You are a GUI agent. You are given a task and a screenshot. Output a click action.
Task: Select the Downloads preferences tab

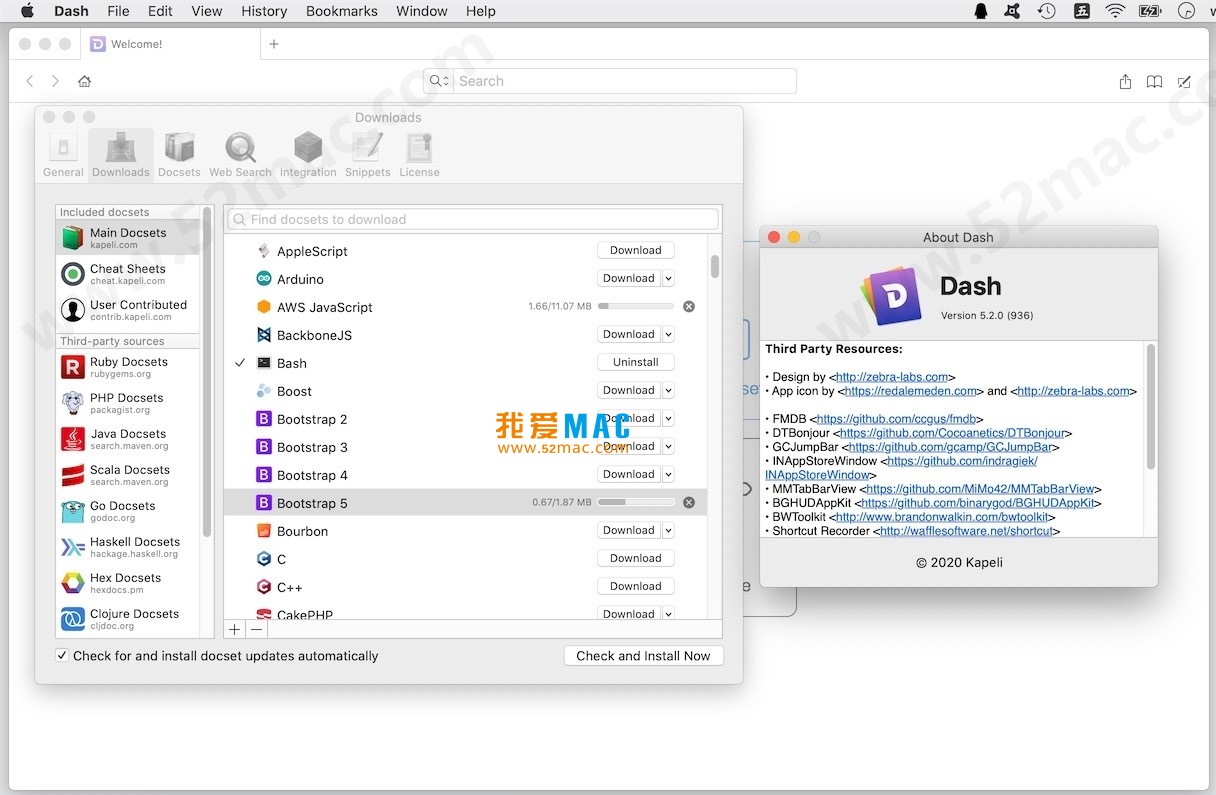pyautogui.click(x=121, y=155)
